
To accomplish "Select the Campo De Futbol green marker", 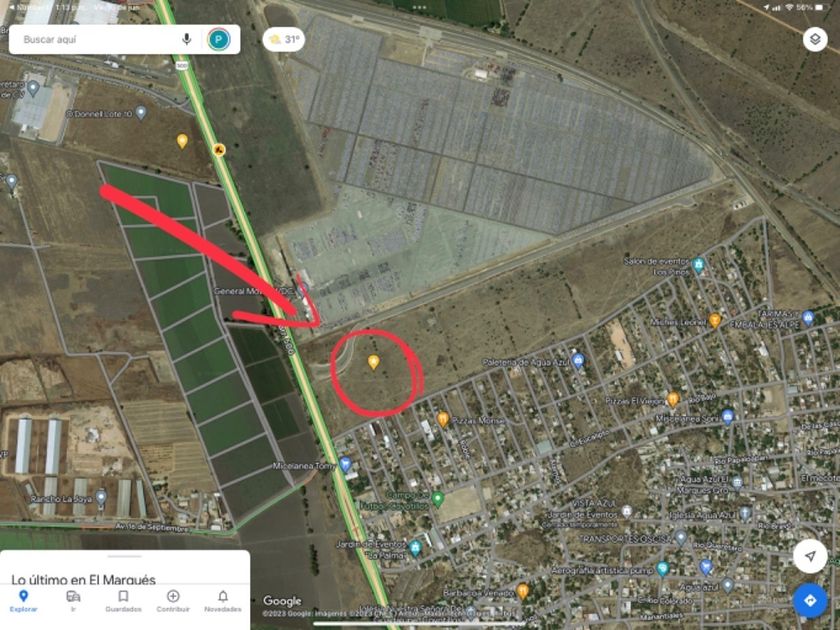I will point(438,499).
